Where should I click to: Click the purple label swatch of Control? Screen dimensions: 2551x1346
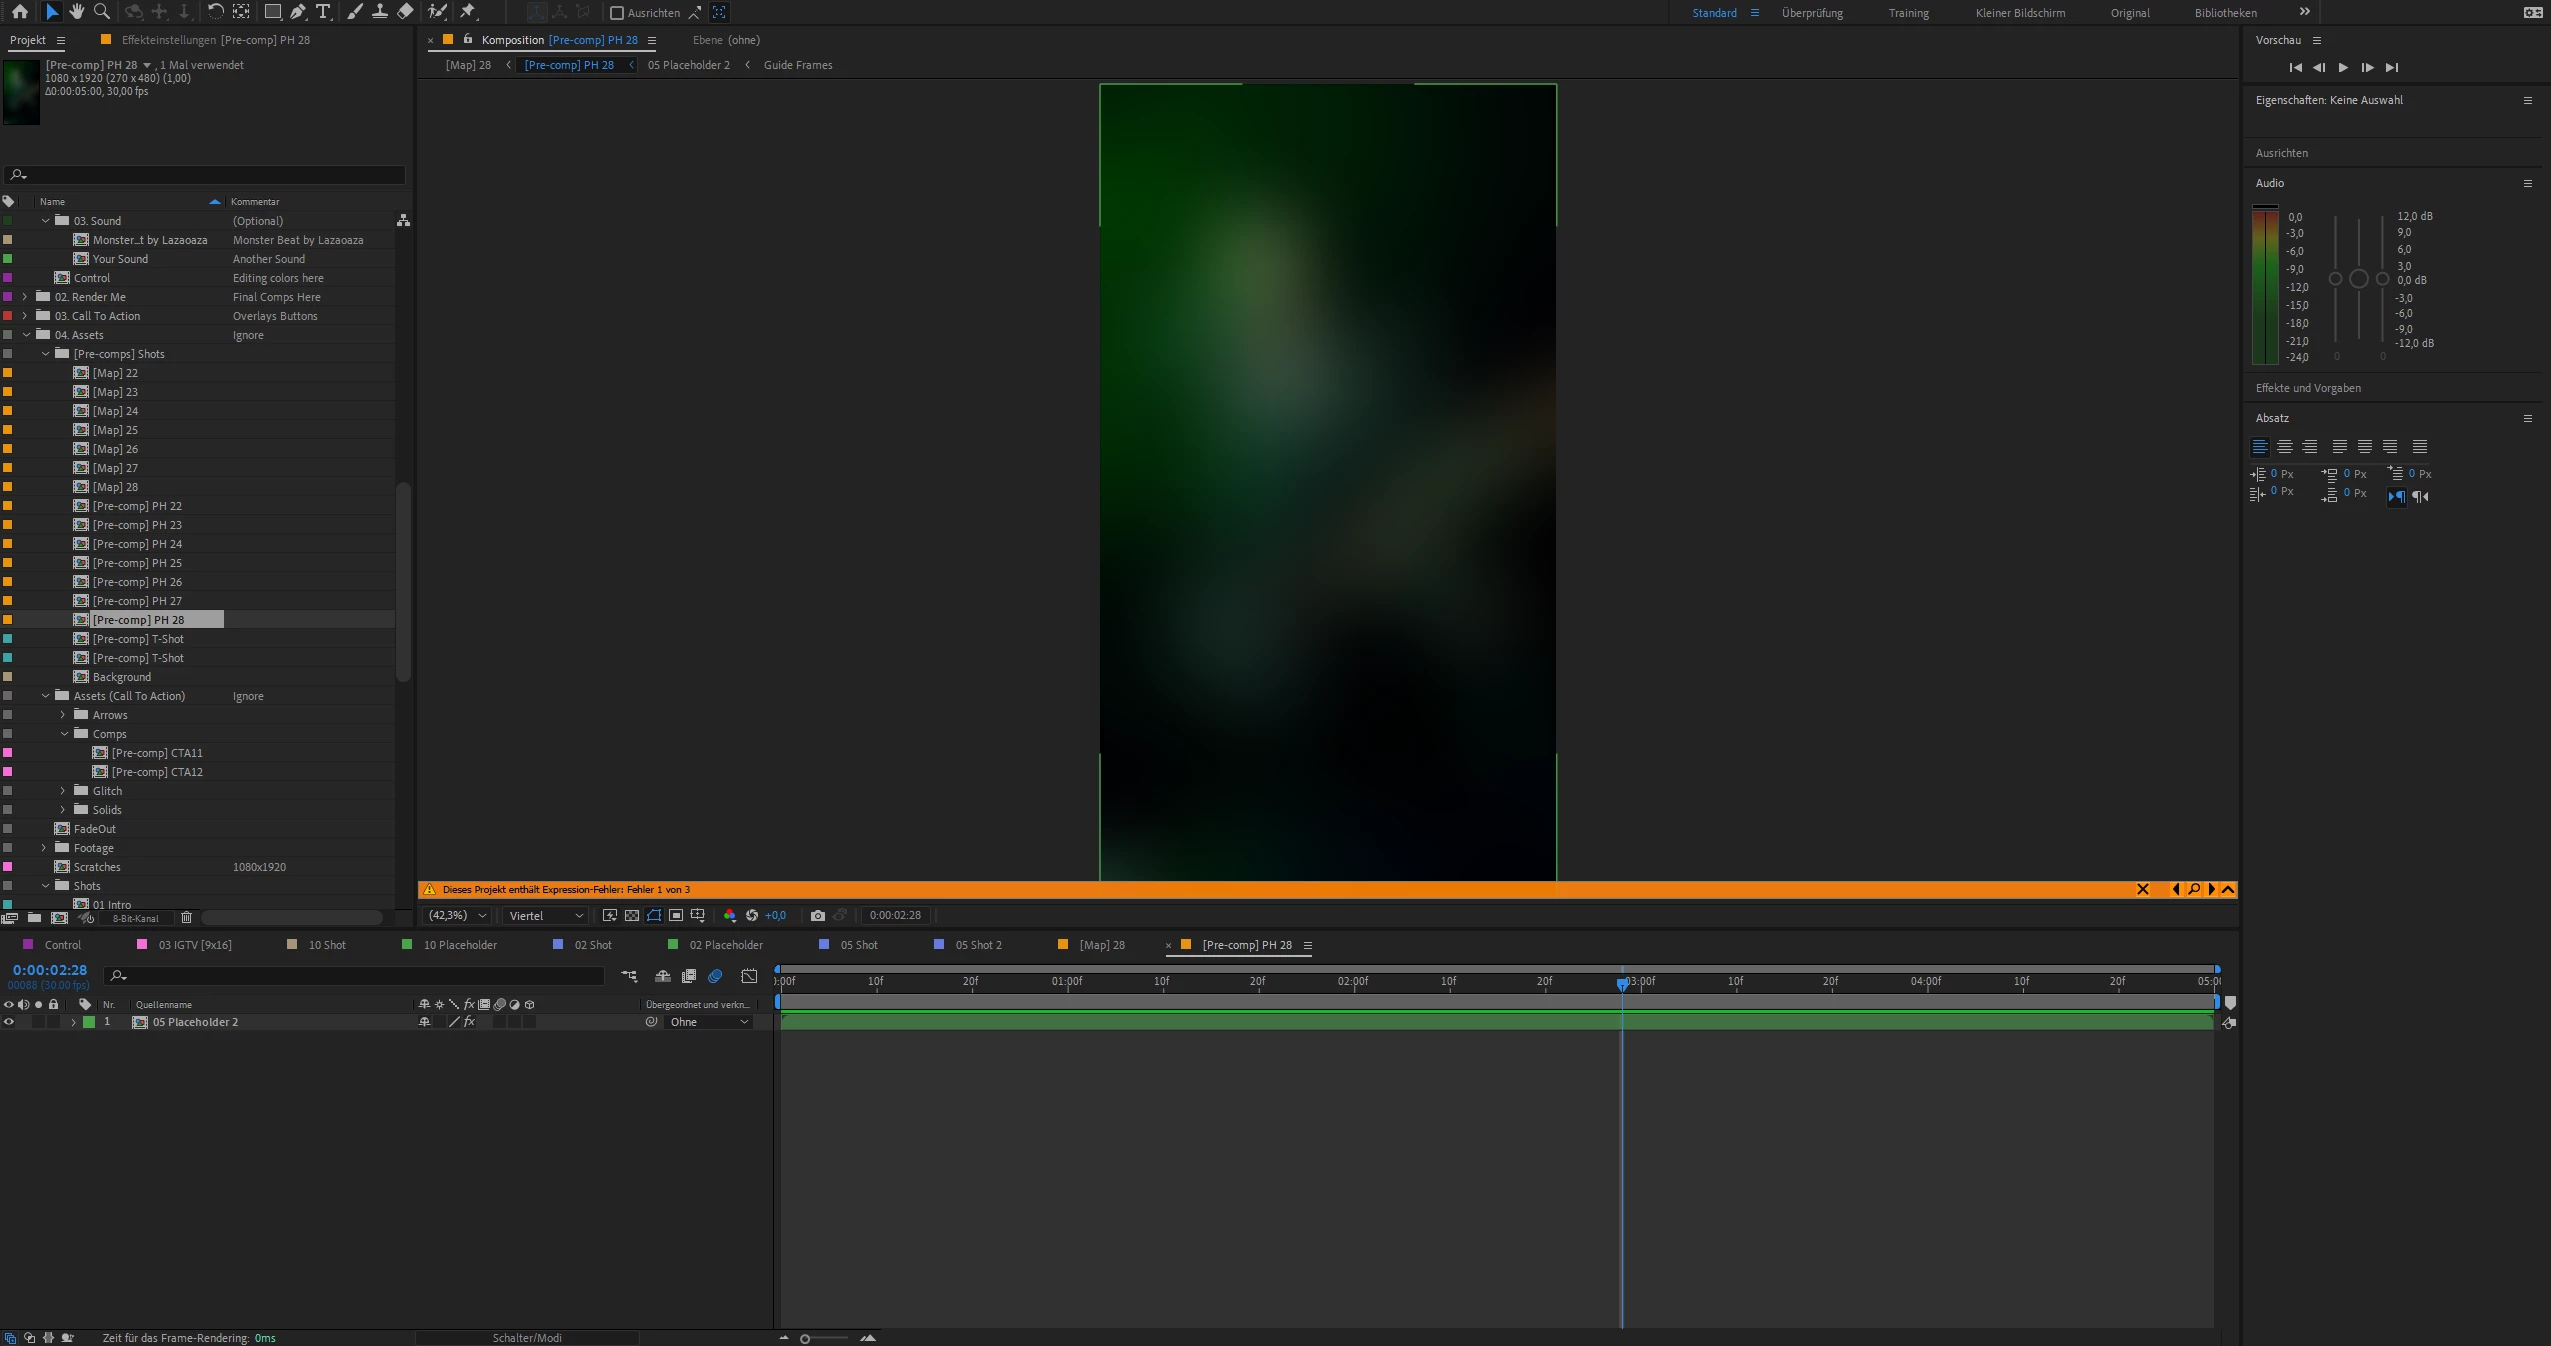[8, 278]
